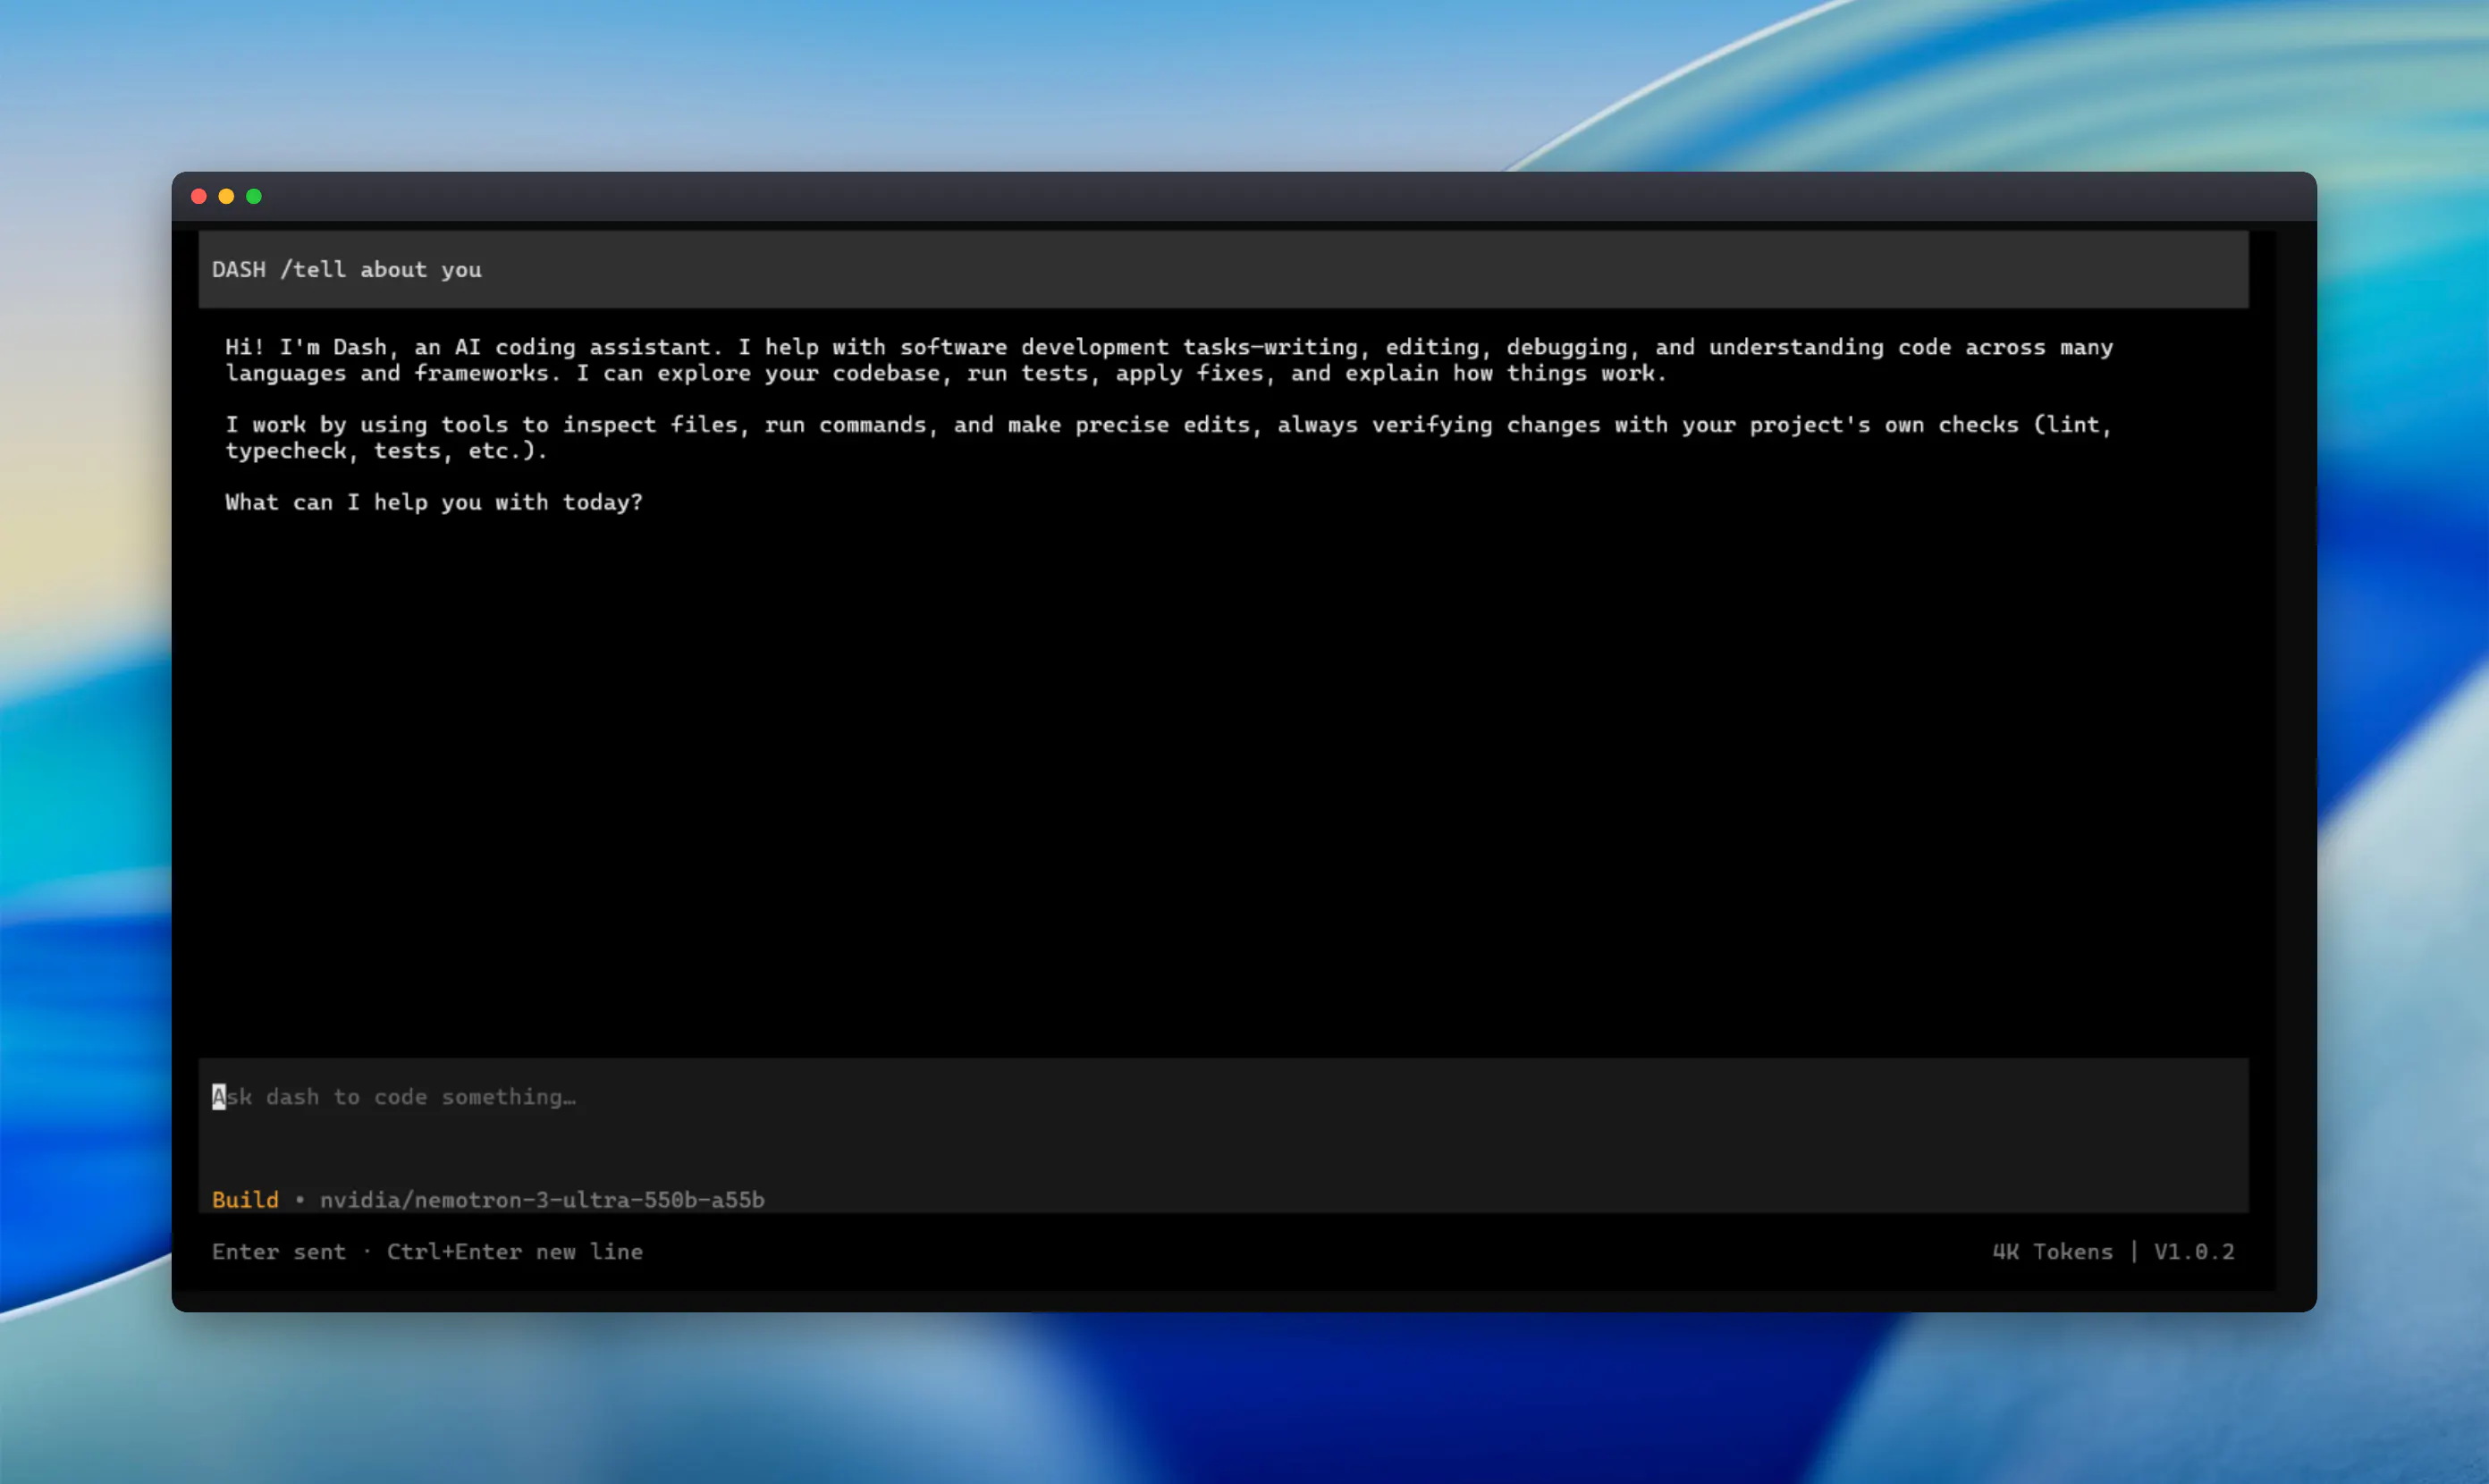
Task: Click the paragraph starting "Hi! I'm Dash"
Action: click(1169, 360)
